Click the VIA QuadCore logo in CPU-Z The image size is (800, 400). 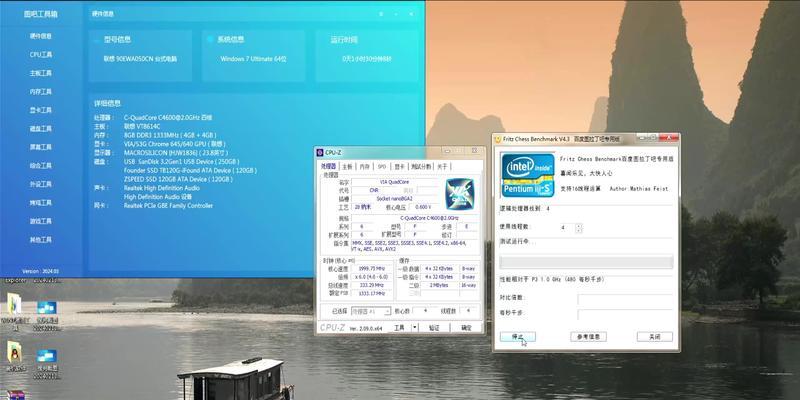(x=460, y=194)
